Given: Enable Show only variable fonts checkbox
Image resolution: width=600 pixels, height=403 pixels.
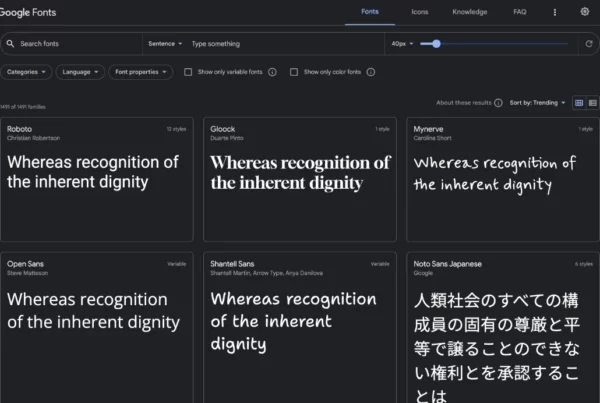Looking at the screenshot, I should pos(188,72).
